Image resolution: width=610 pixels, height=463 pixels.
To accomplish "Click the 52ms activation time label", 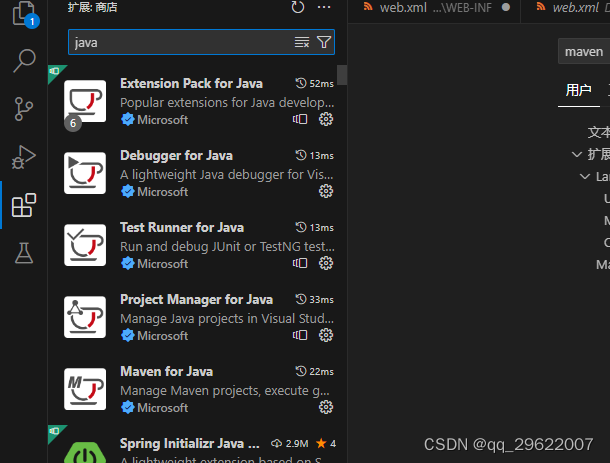I will [322, 84].
